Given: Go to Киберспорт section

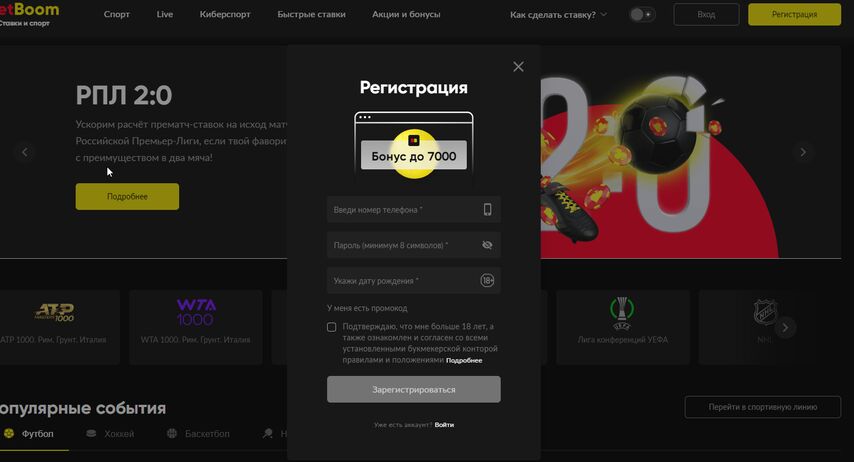Looking at the screenshot, I should pos(225,14).
